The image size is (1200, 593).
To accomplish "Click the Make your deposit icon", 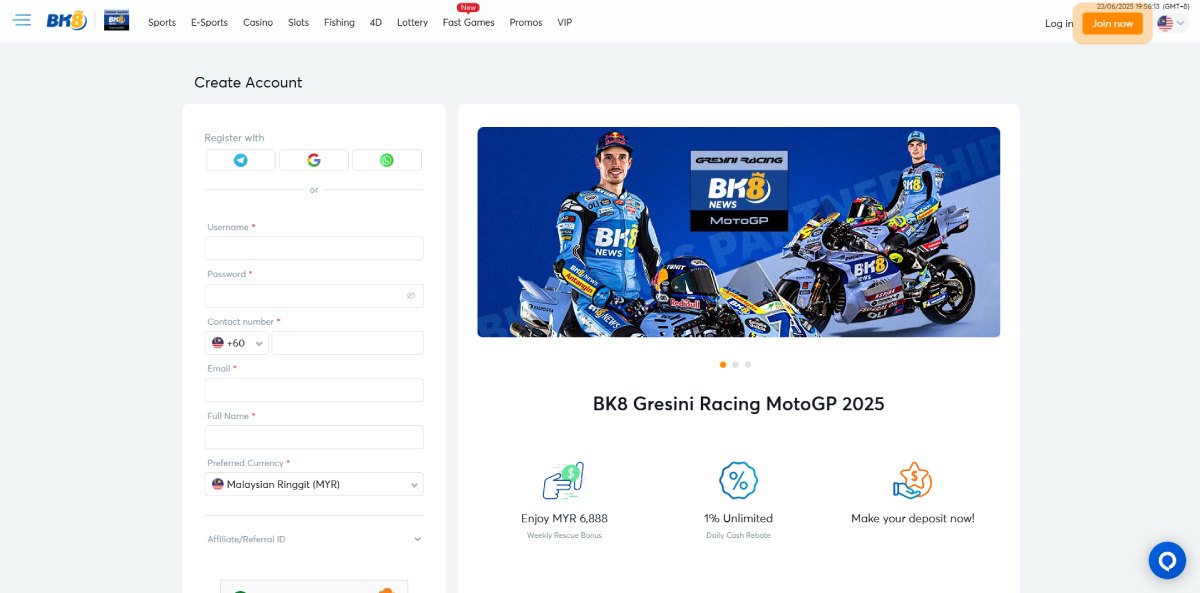I will pyautogui.click(x=912, y=481).
